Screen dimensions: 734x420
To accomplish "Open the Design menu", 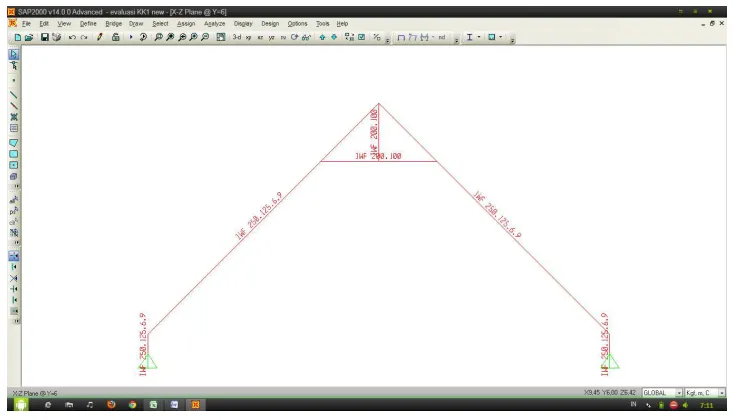I will point(270,23).
